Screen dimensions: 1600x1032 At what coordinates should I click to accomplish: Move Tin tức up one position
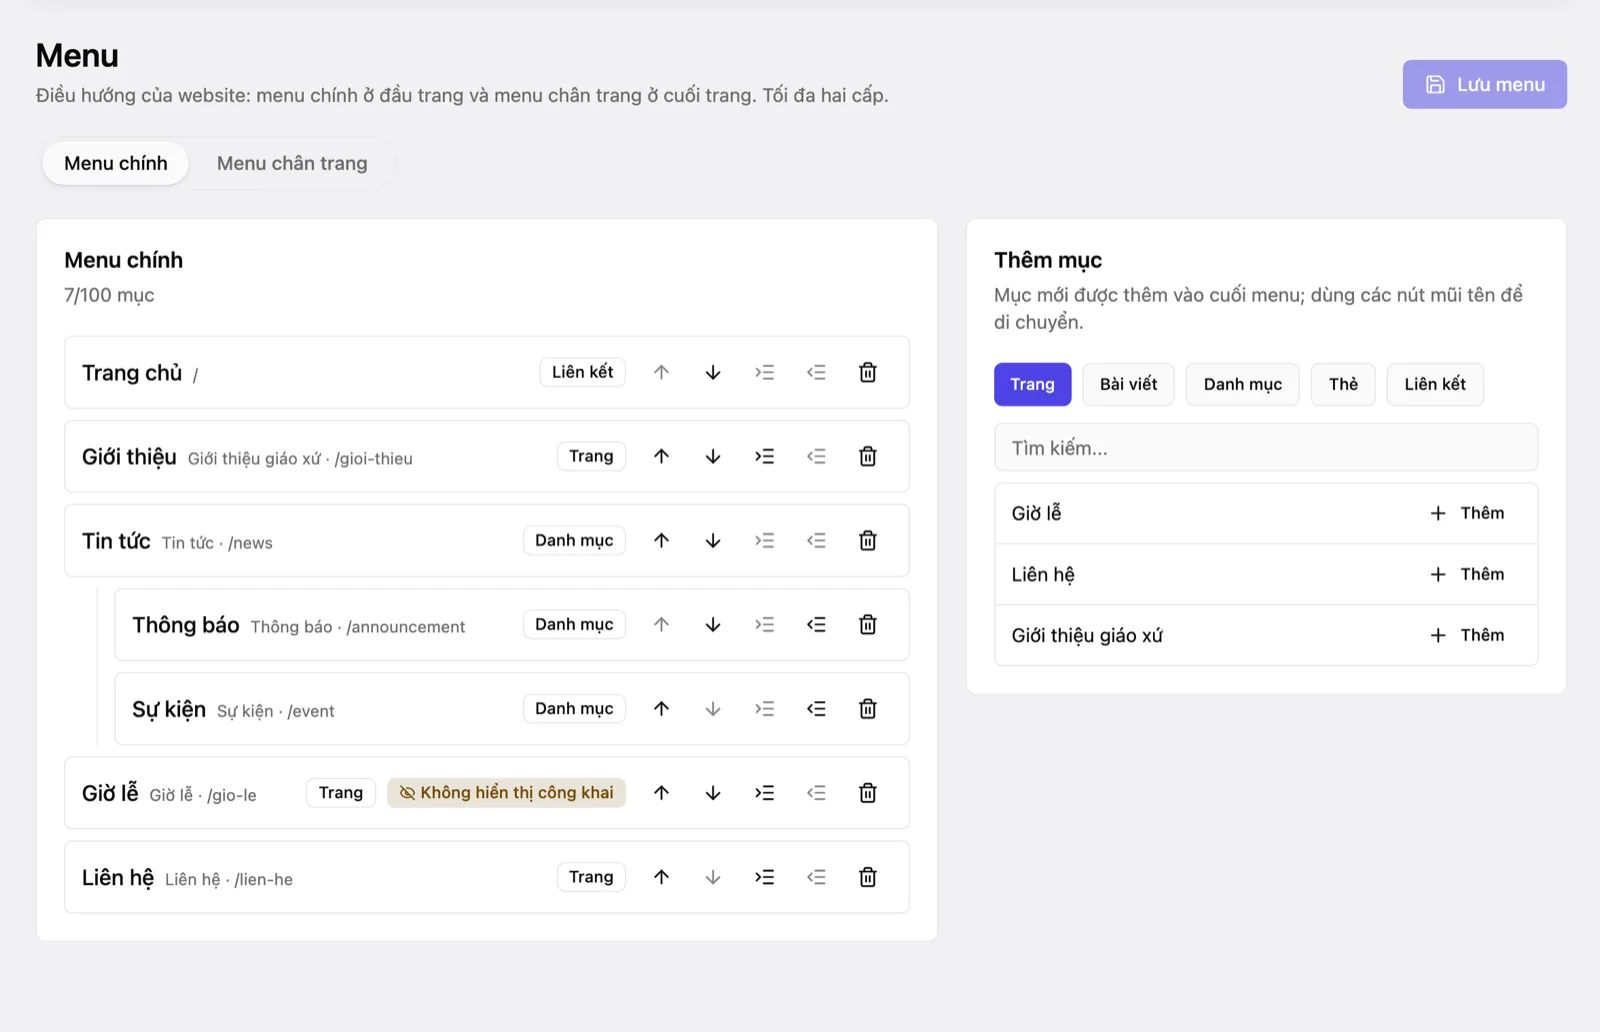pos(661,540)
